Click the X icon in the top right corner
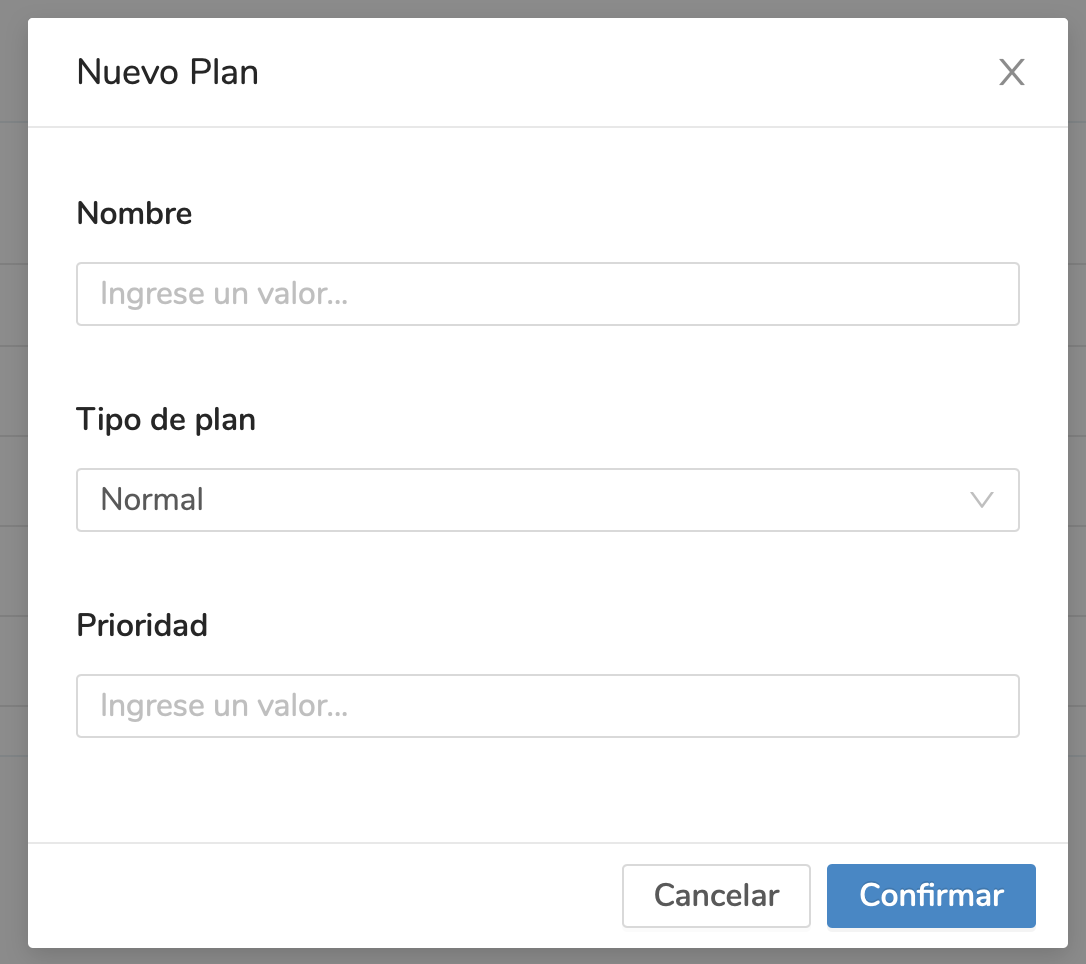Image resolution: width=1086 pixels, height=964 pixels. coord(1011,72)
